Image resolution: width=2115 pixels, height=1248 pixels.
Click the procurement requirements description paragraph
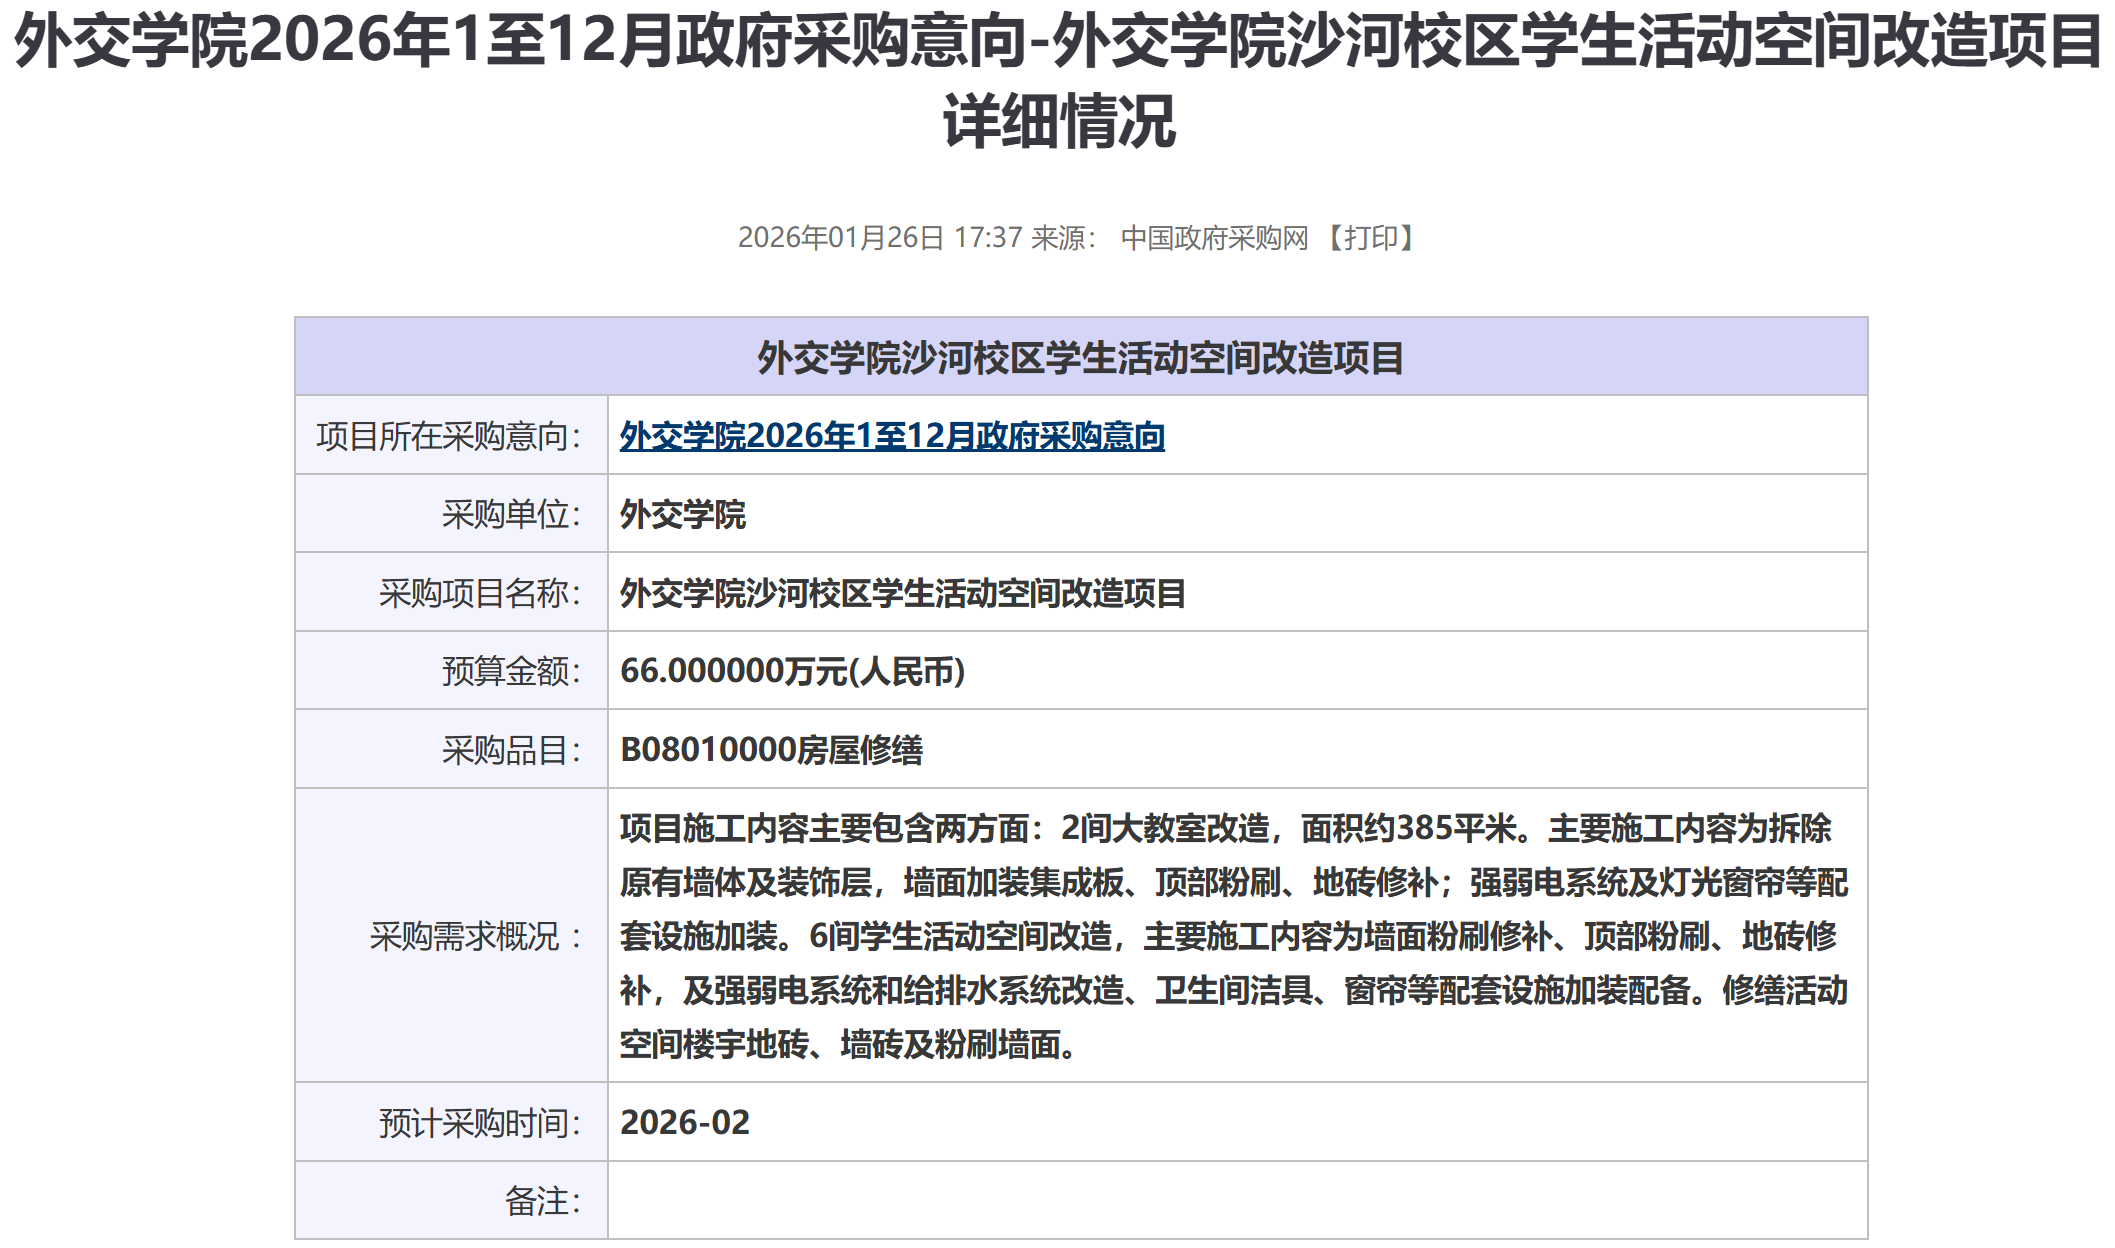pyautogui.click(x=1232, y=936)
